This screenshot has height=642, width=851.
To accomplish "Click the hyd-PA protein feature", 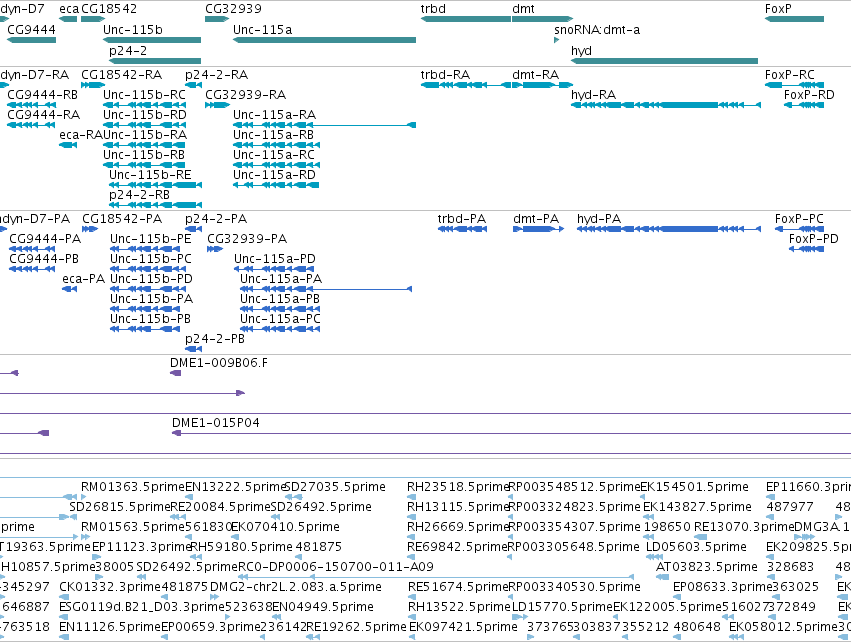I will [x=669, y=229].
